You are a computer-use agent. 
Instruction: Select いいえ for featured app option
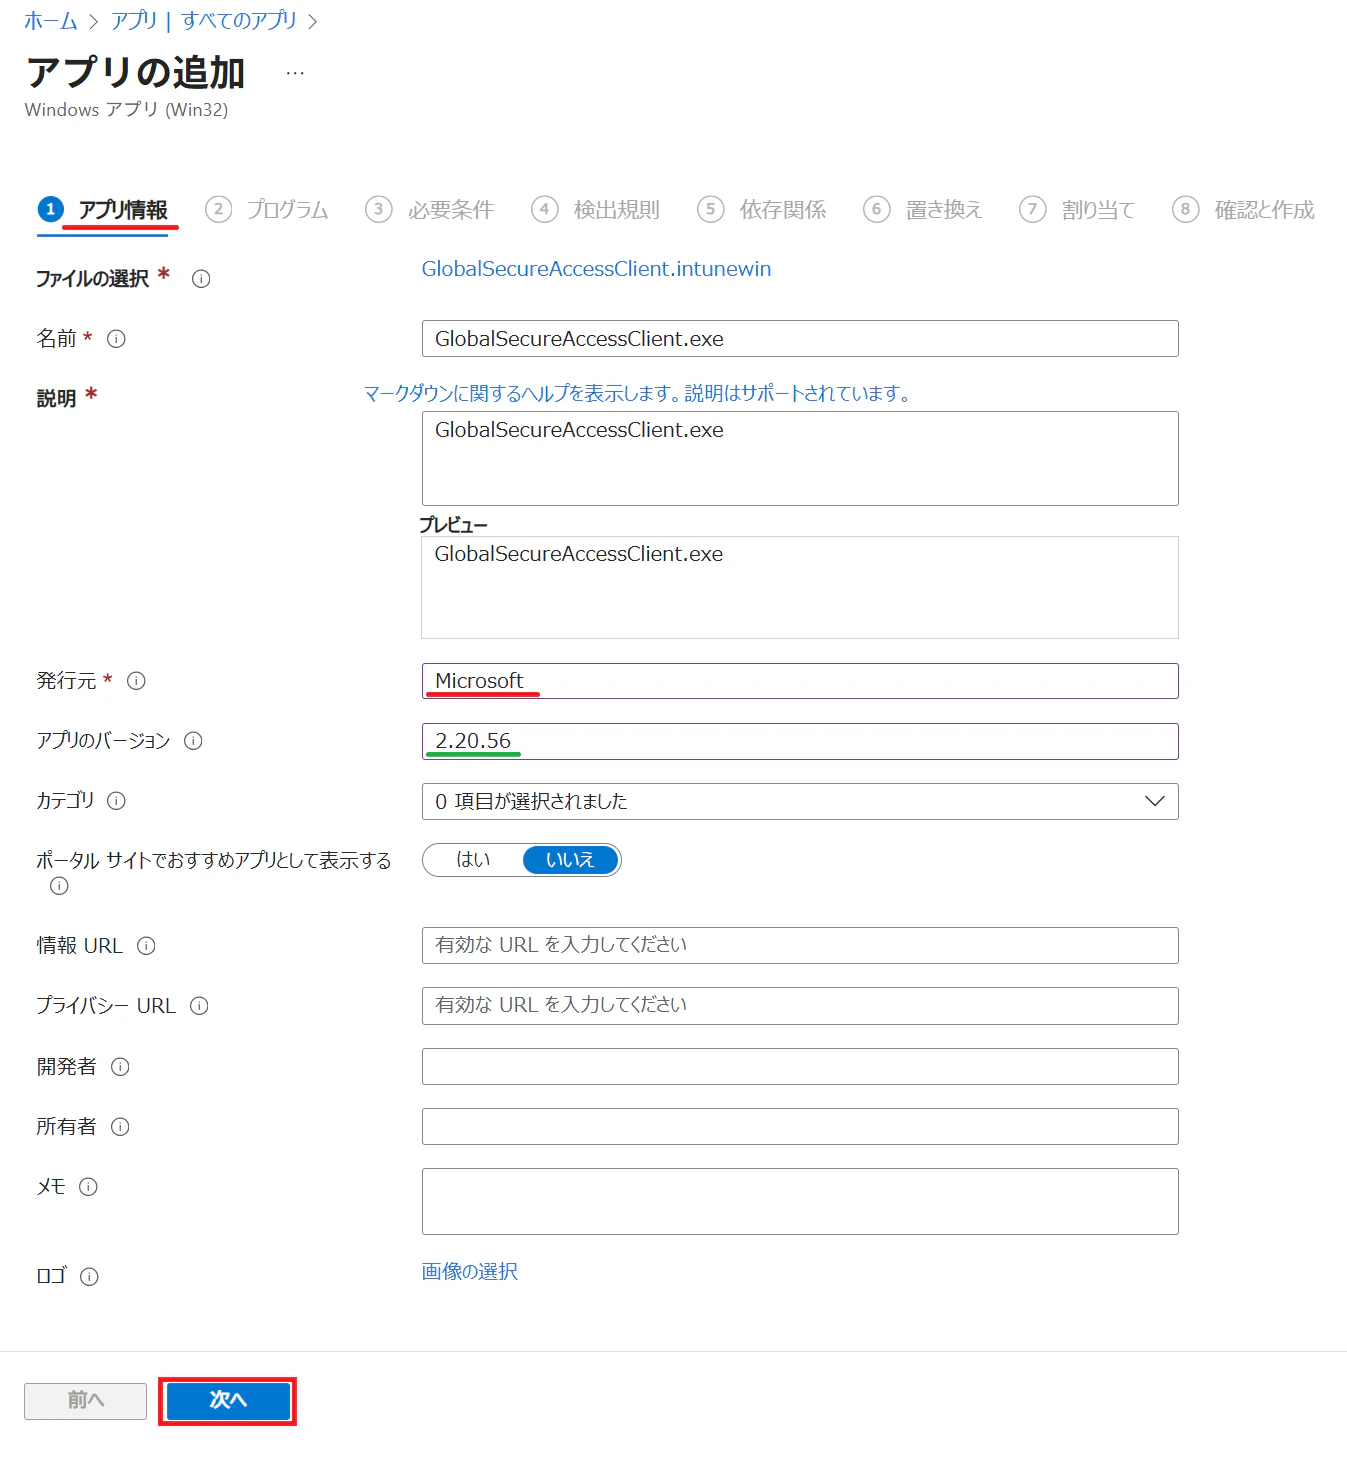coord(570,860)
